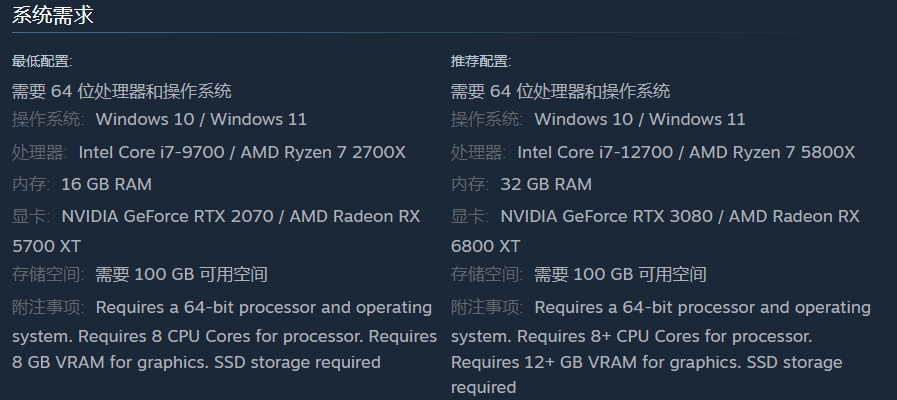Click the 32 GB RAM memory entry

(546, 184)
